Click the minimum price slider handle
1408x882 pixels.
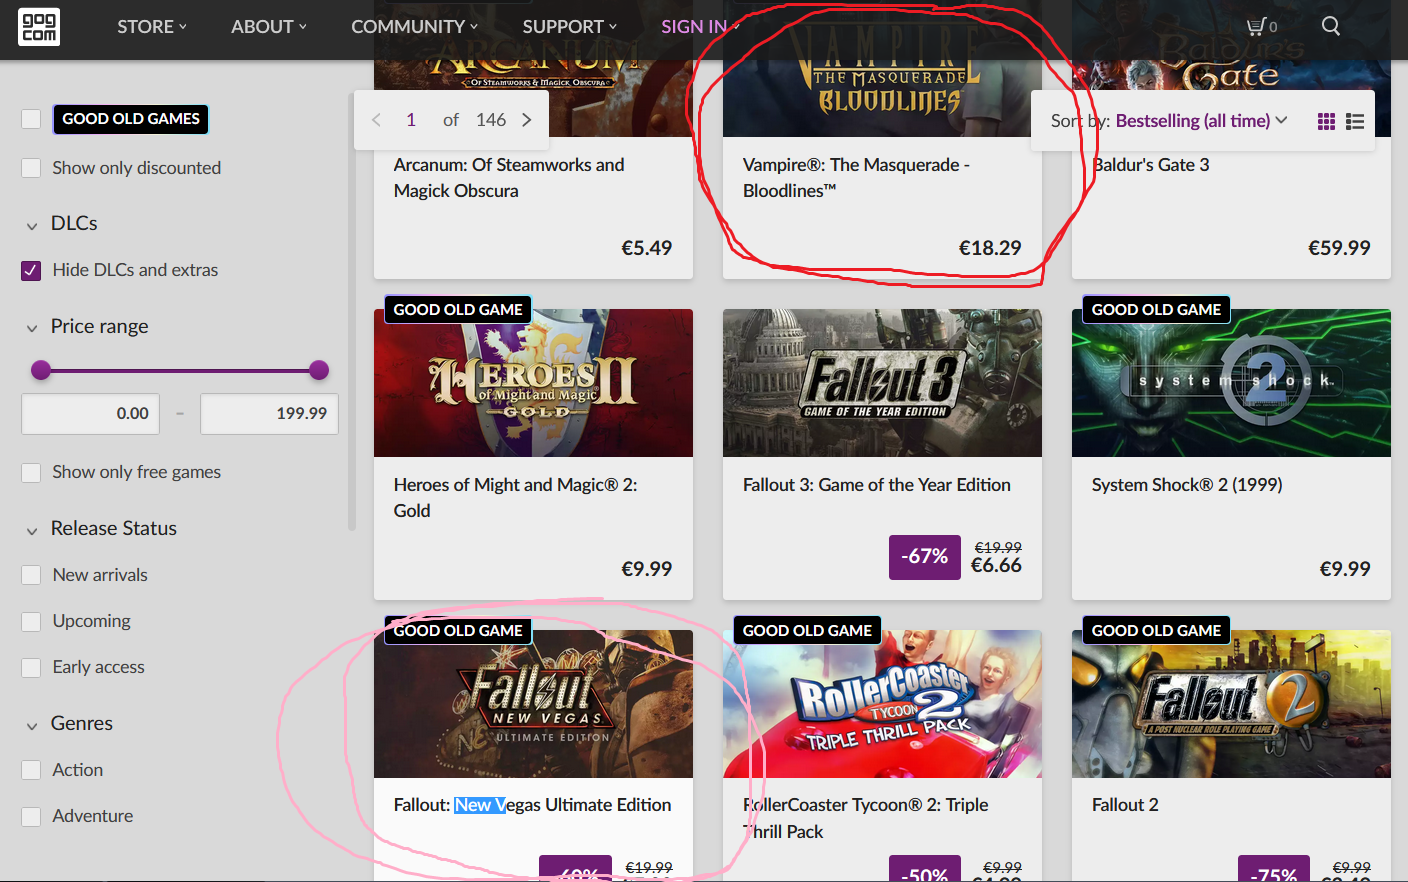click(x=41, y=370)
